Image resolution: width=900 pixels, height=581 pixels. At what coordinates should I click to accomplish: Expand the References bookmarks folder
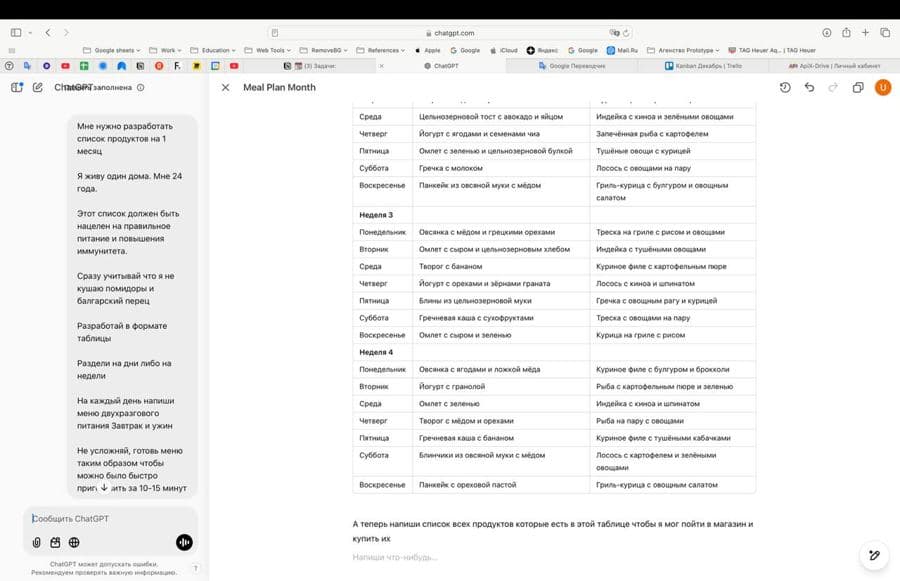(x=381, y=51)
